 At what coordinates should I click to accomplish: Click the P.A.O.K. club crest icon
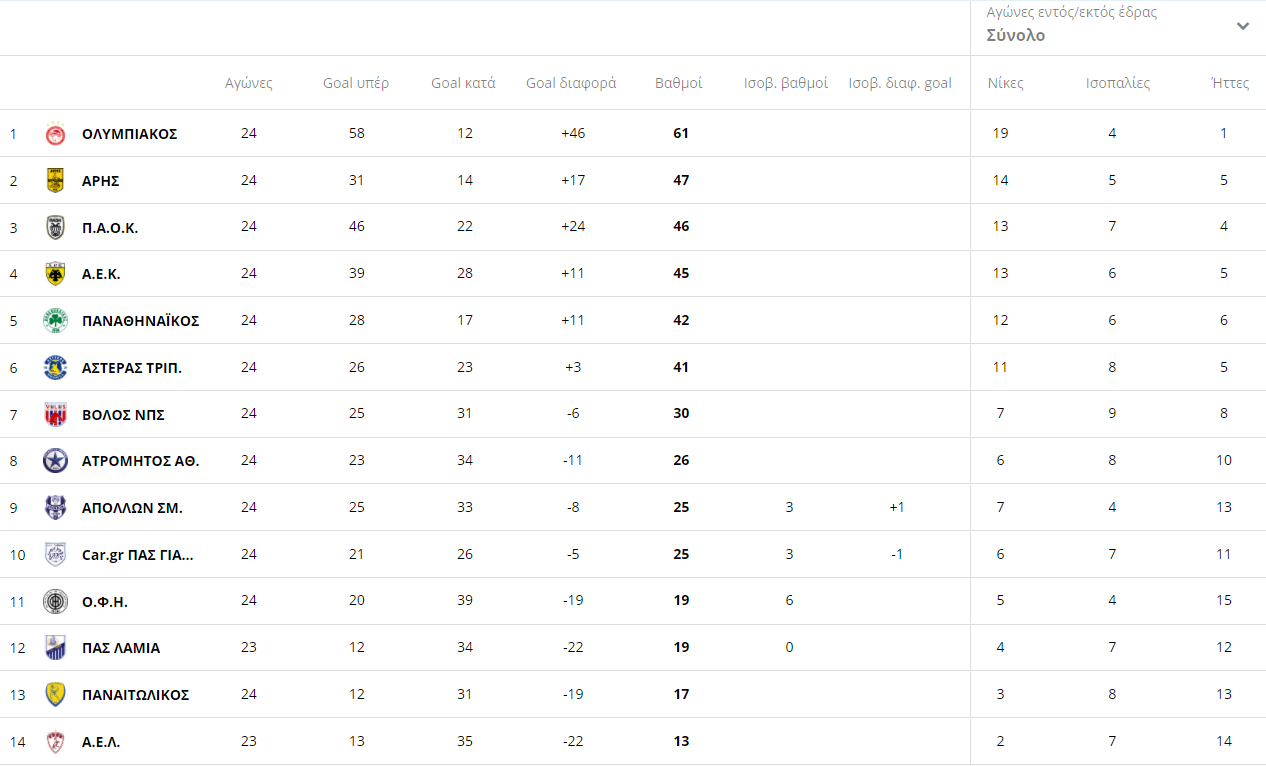pyautogui.click(x=55, y=227)
